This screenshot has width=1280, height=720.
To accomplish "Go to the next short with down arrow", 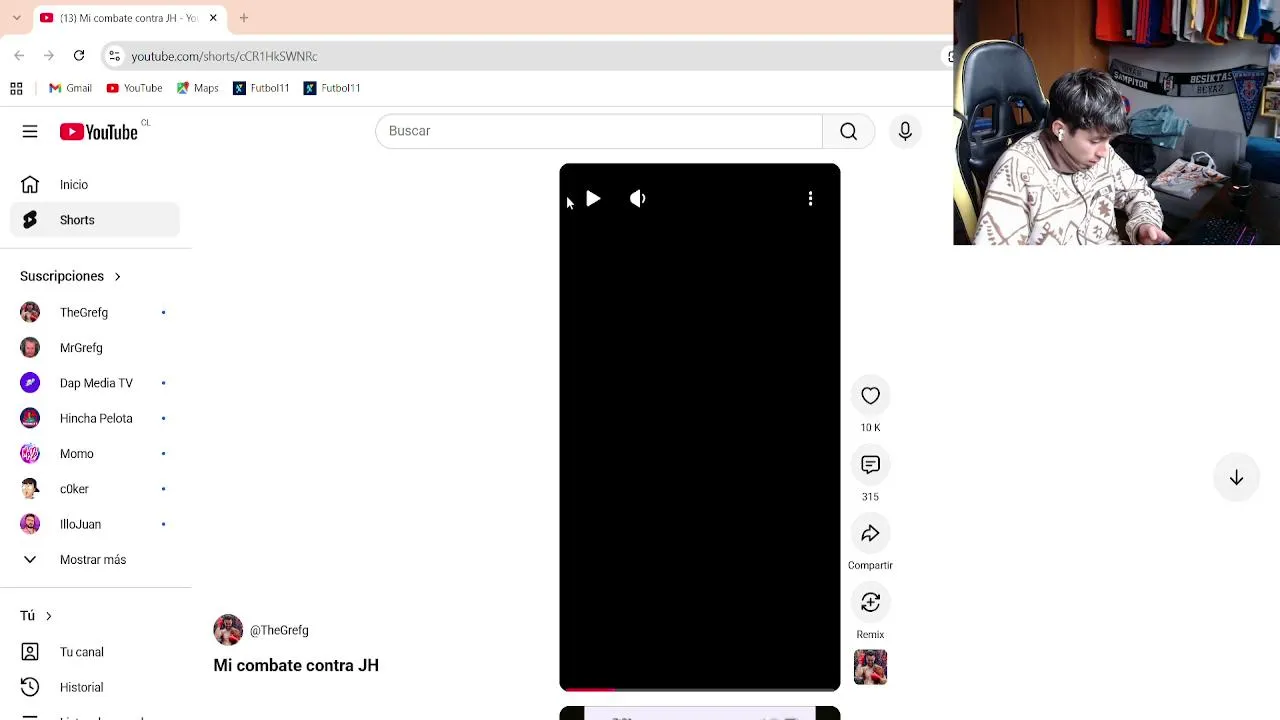I will click(1236, 478).
